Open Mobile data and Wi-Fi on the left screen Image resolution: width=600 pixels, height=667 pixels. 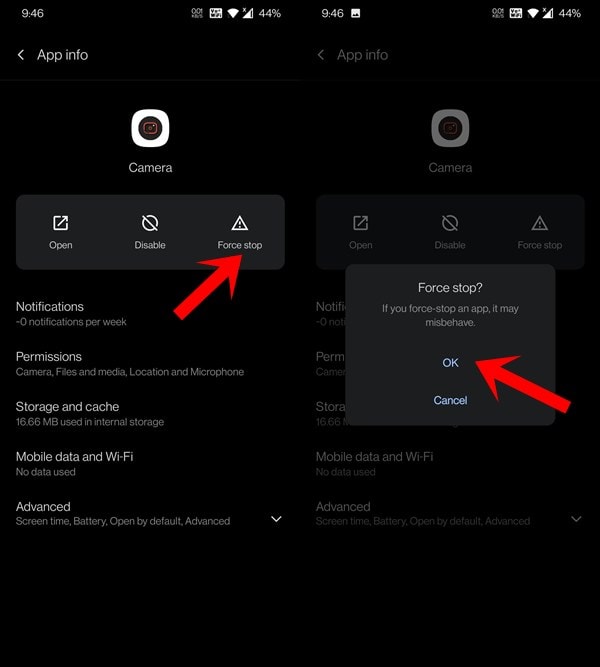[150, 464]
